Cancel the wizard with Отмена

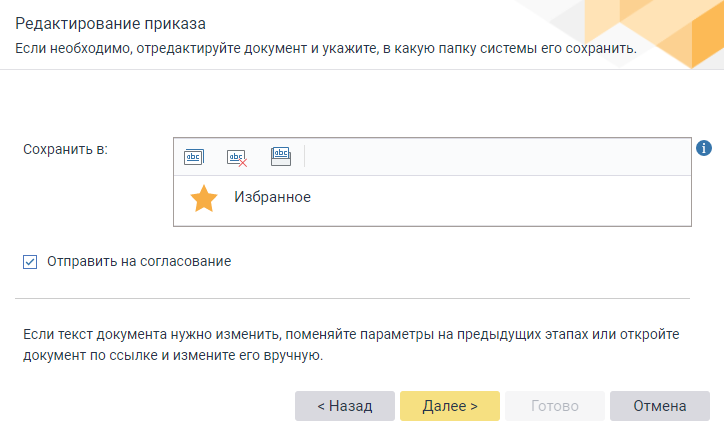tap(660, 406)
